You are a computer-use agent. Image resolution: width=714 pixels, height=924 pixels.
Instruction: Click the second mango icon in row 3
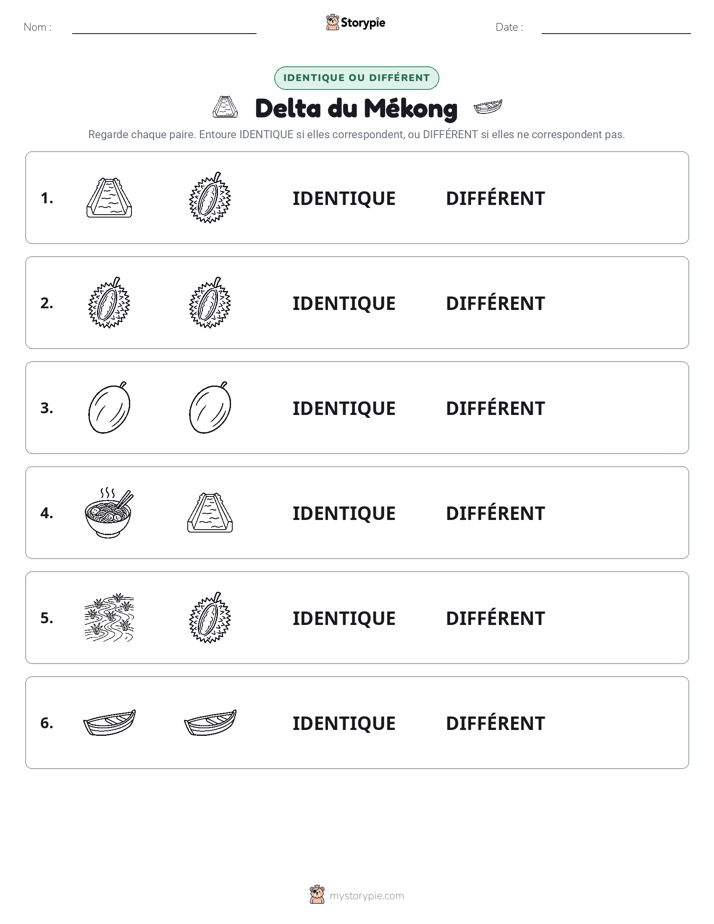point(210,407)
